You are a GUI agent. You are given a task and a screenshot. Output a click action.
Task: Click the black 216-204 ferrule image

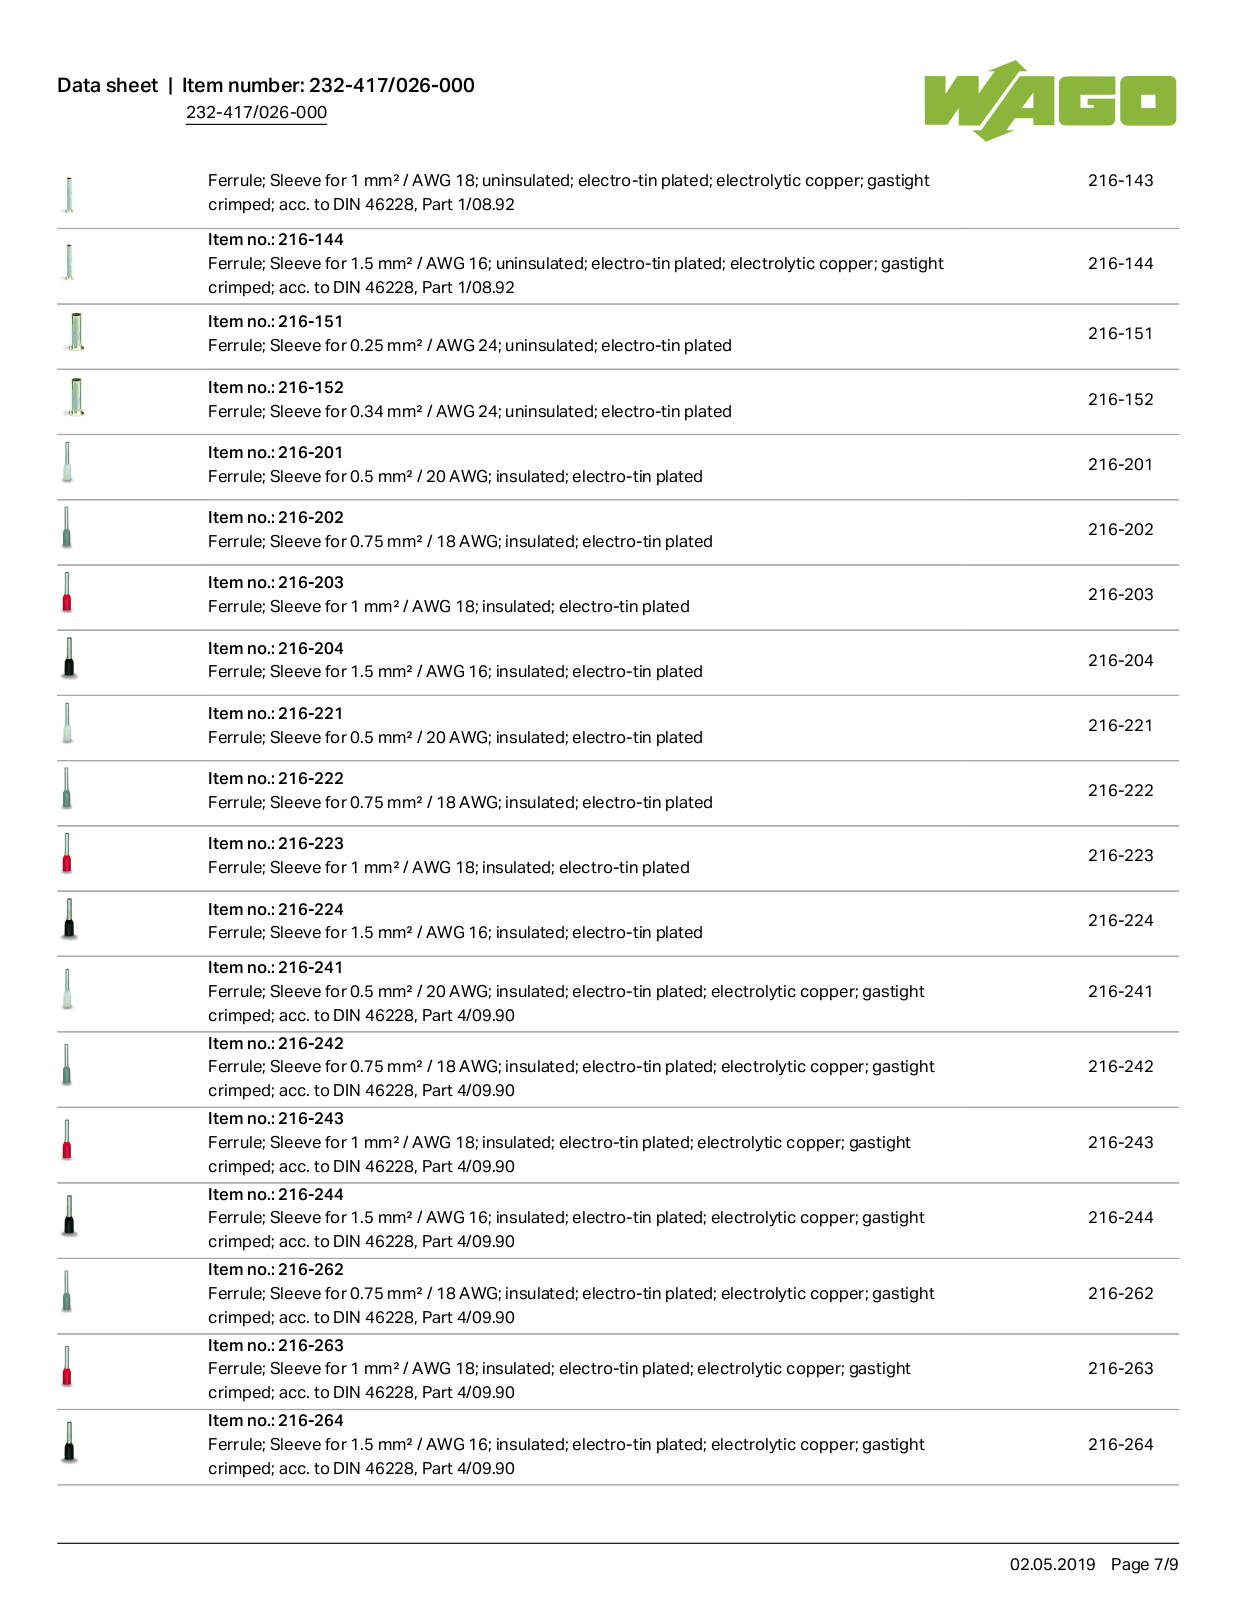tap(69, 659)
